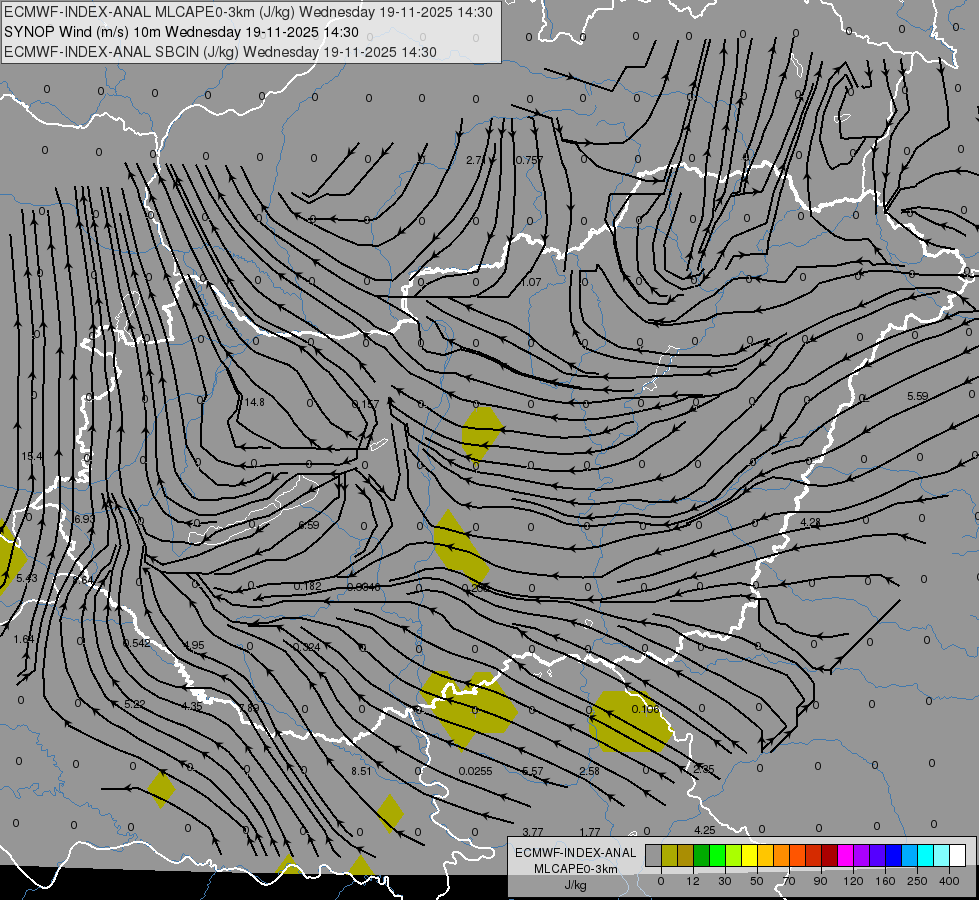The width and height of the screenshot is (979, 900).
Task: Click the 5.43 map value
Action: point(27,578)
